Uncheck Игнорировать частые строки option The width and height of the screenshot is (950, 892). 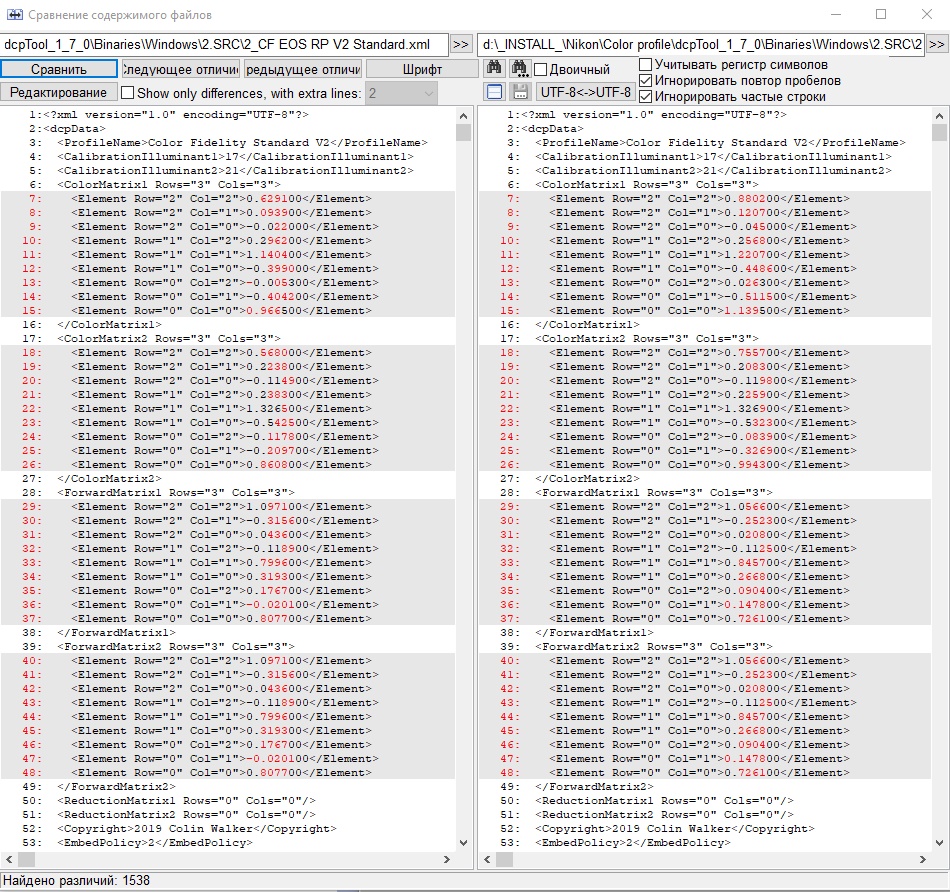646,97
